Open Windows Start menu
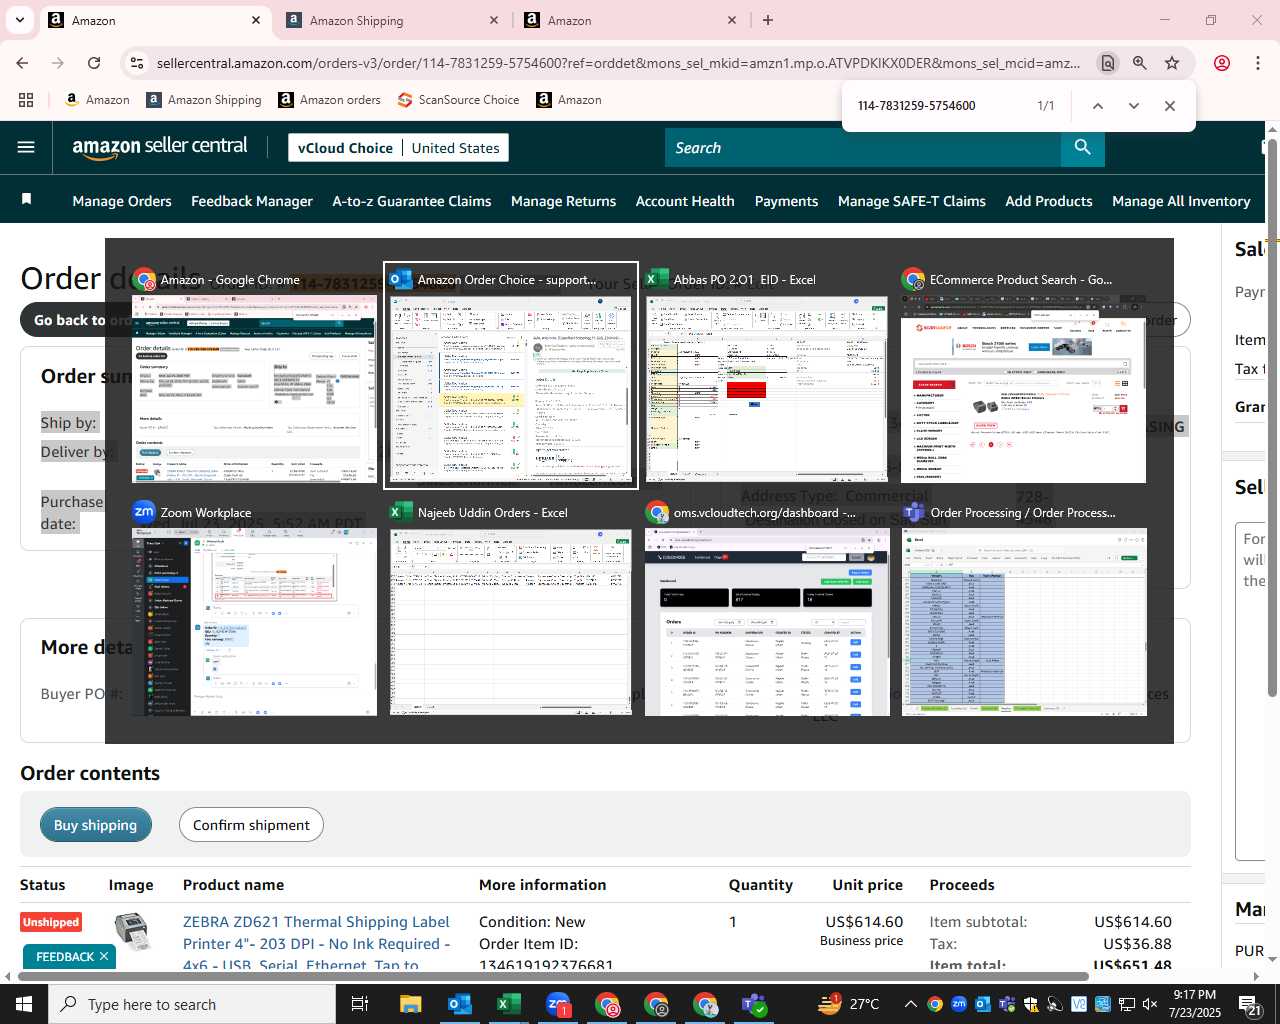This screenshot has width=1280, height=1024. click(x=24, y=1004)
